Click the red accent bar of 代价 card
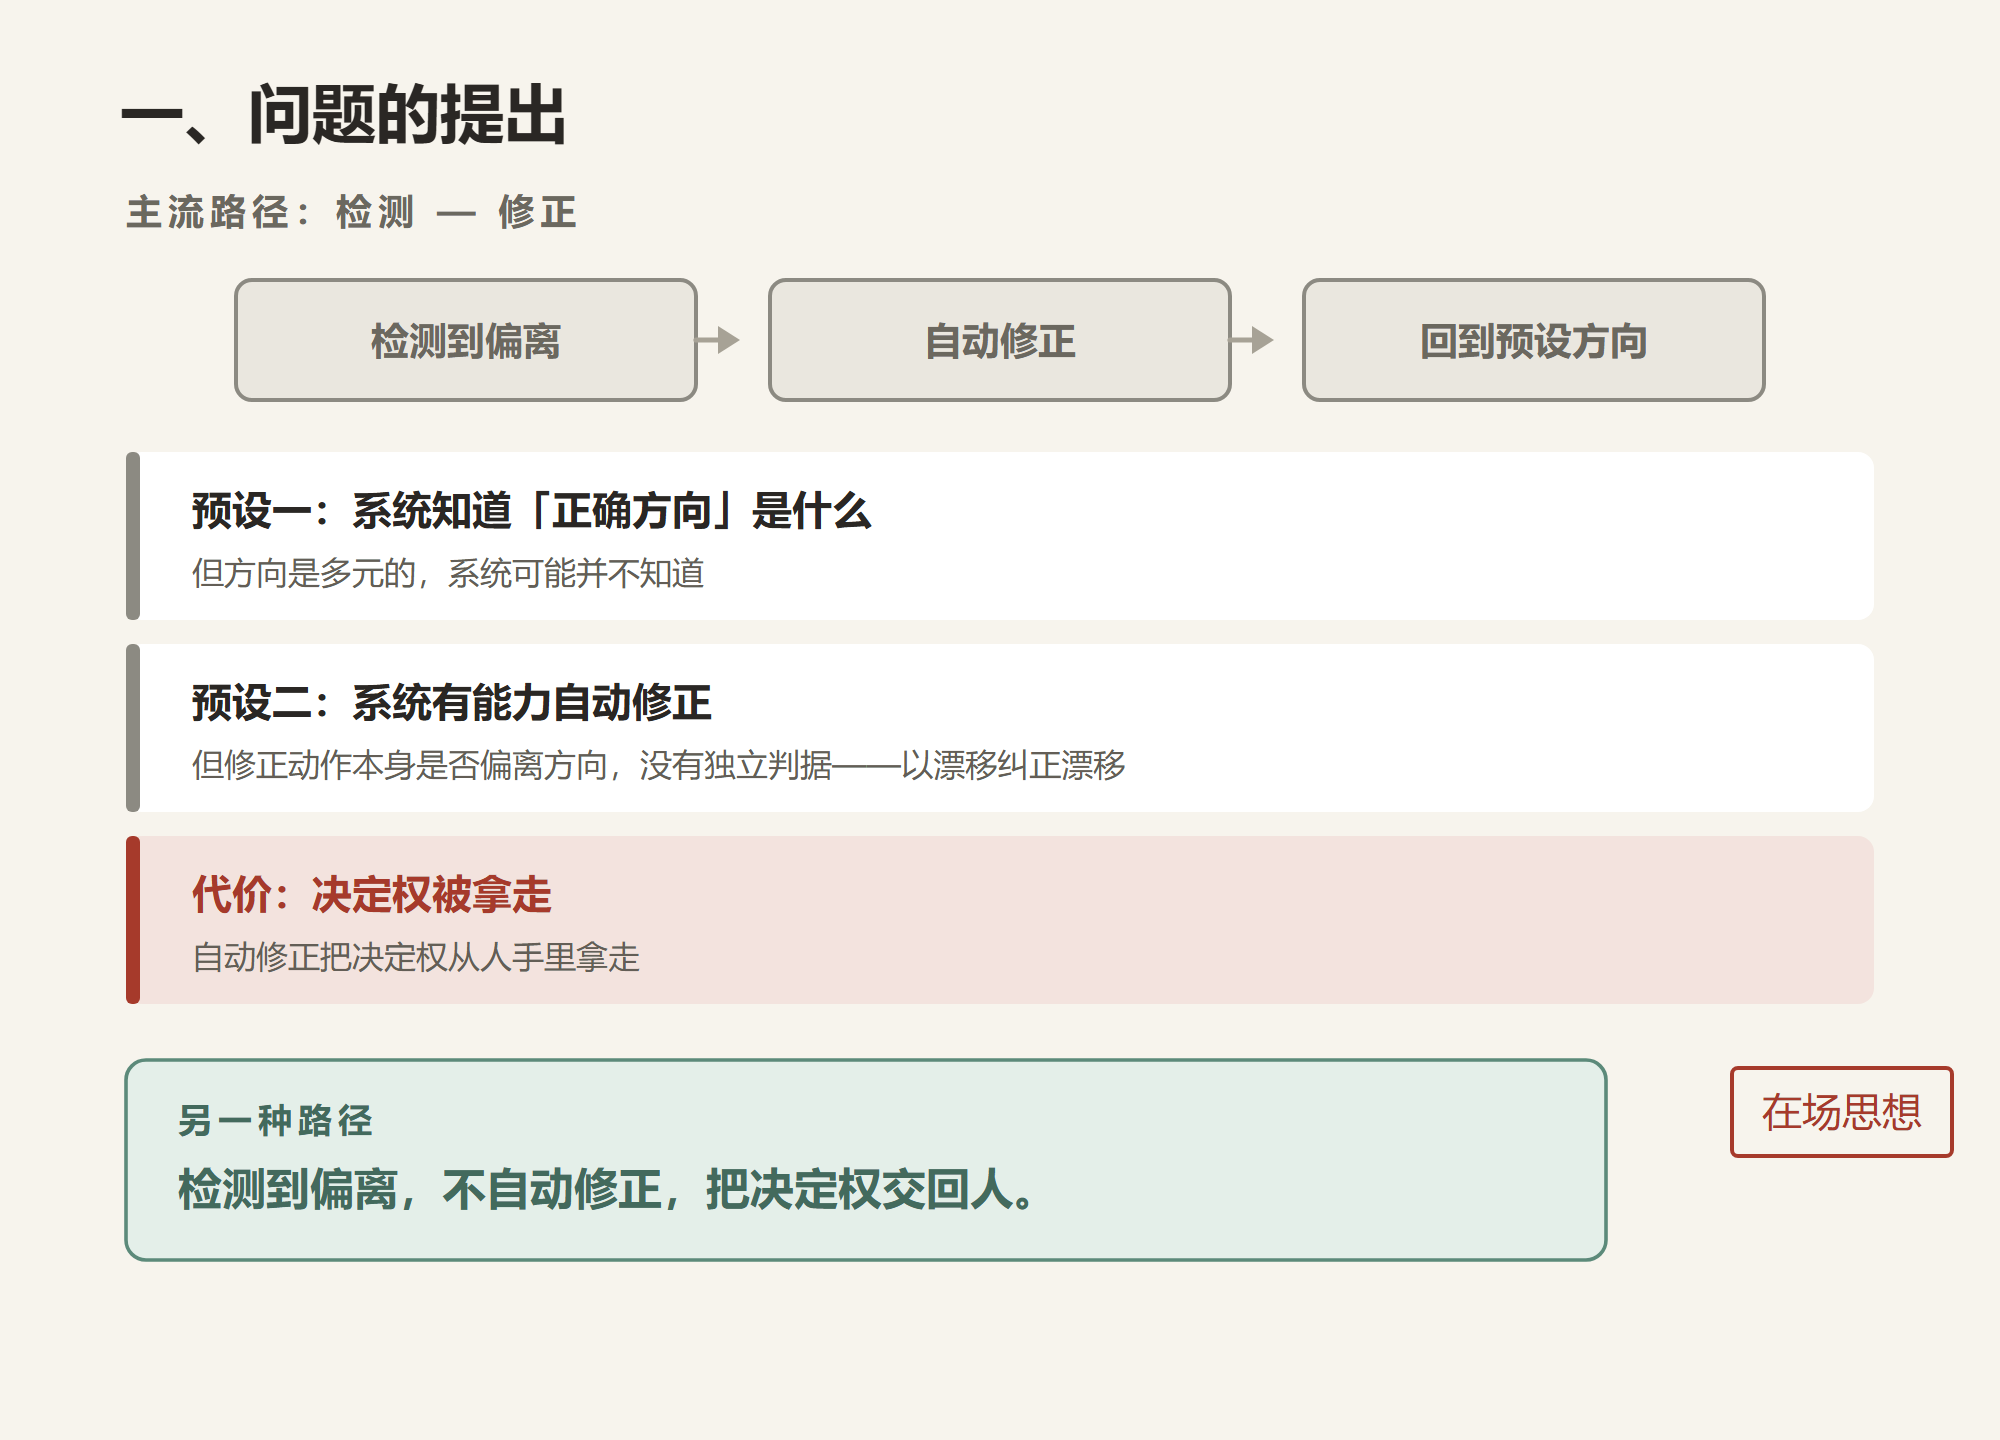The width and height of the screenshot is (2000, 1440). [x=133, y=920]
